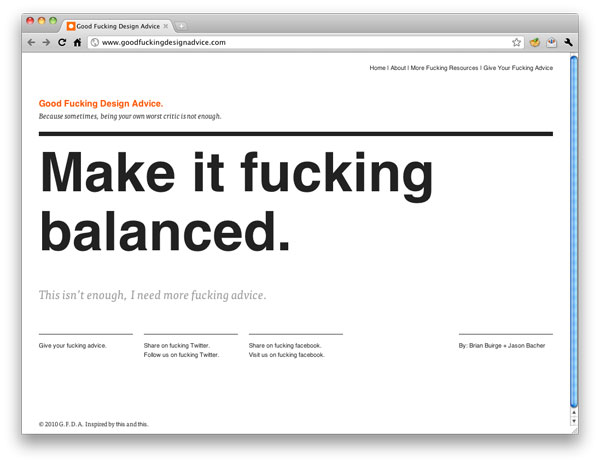
Task: Click the 'Because sometimes' tagline text
Action: (130, 116)
